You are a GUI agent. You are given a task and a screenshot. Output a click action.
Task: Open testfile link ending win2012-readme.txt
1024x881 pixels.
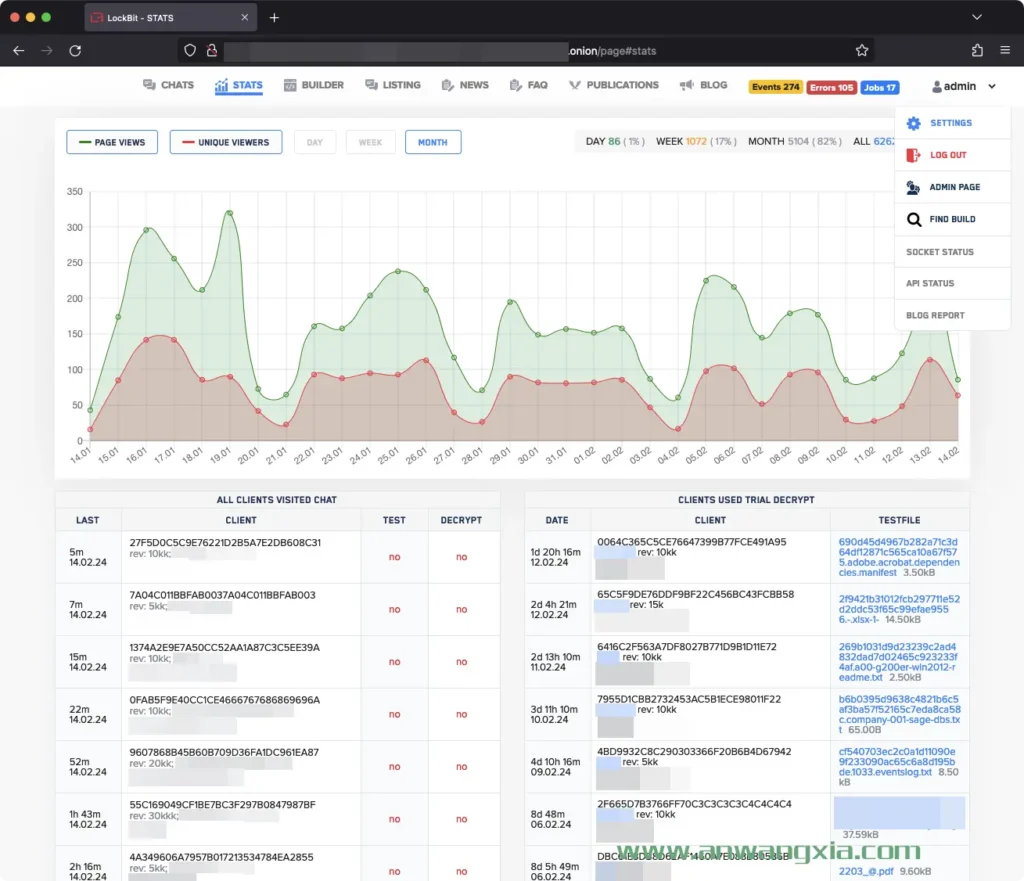(x=898, y=662)
